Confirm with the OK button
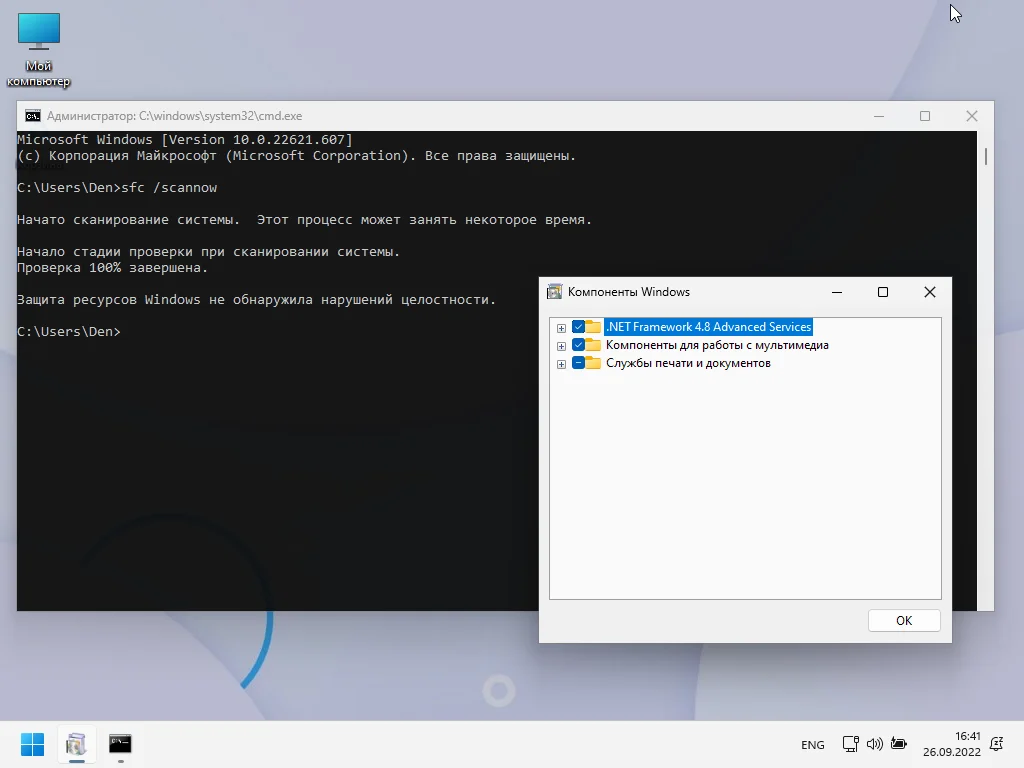1024x768 pixels. pyautogui.click(x=904, y=620)
